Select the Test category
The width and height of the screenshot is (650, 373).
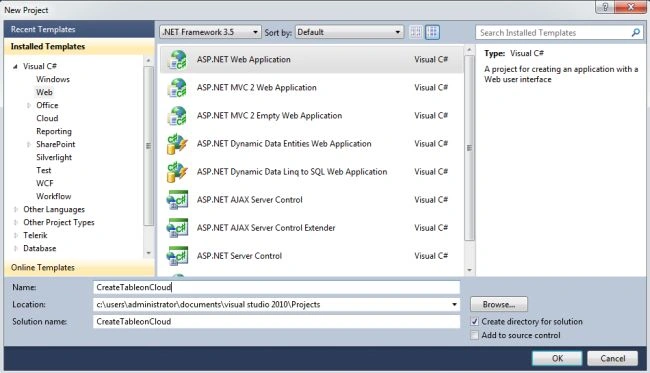44,170
